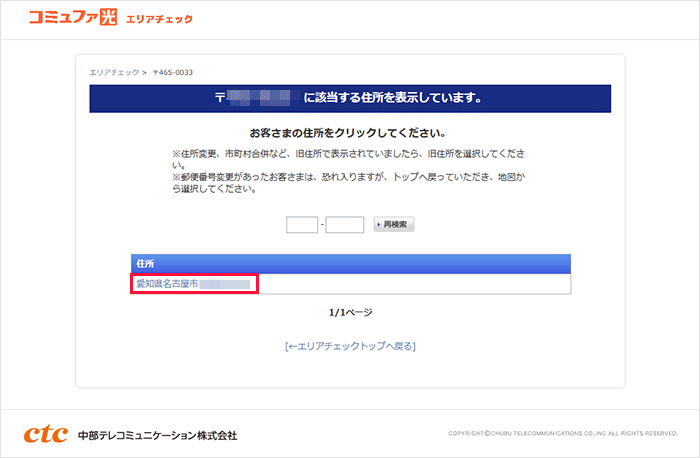
Task: Click the 住所 table header
Action: tap(145, 262)
